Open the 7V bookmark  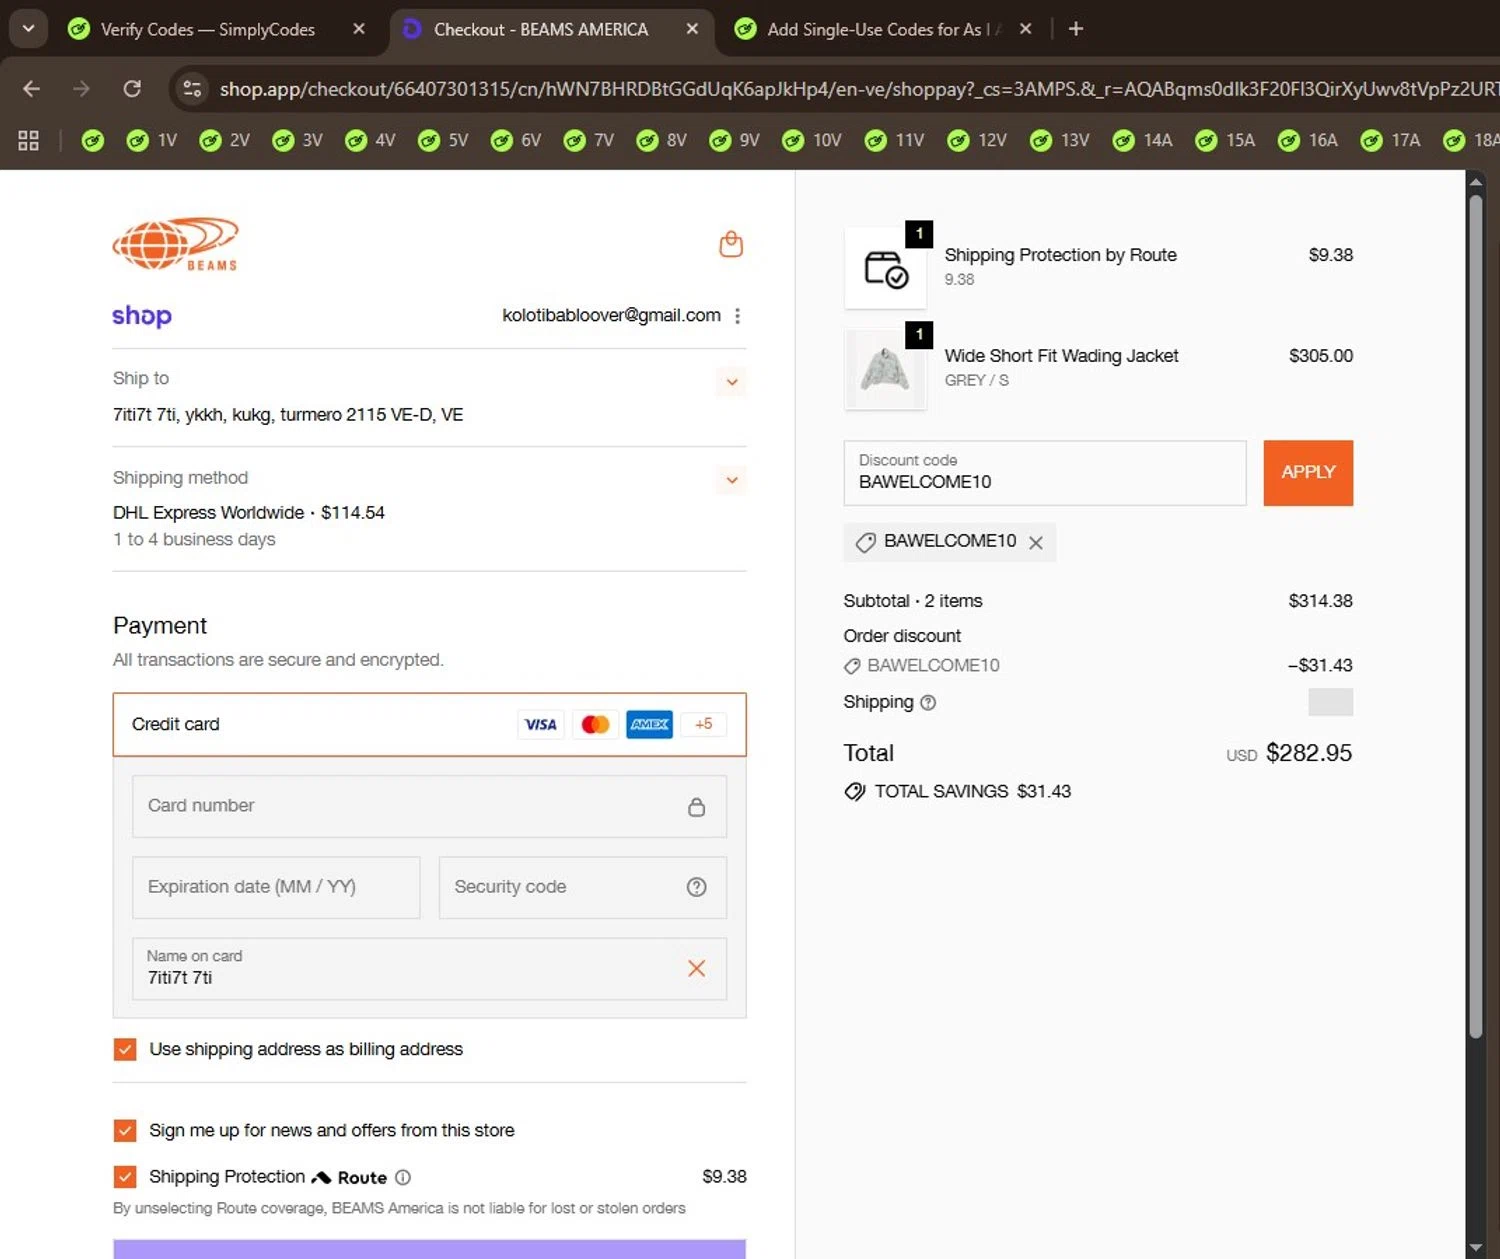589,140
